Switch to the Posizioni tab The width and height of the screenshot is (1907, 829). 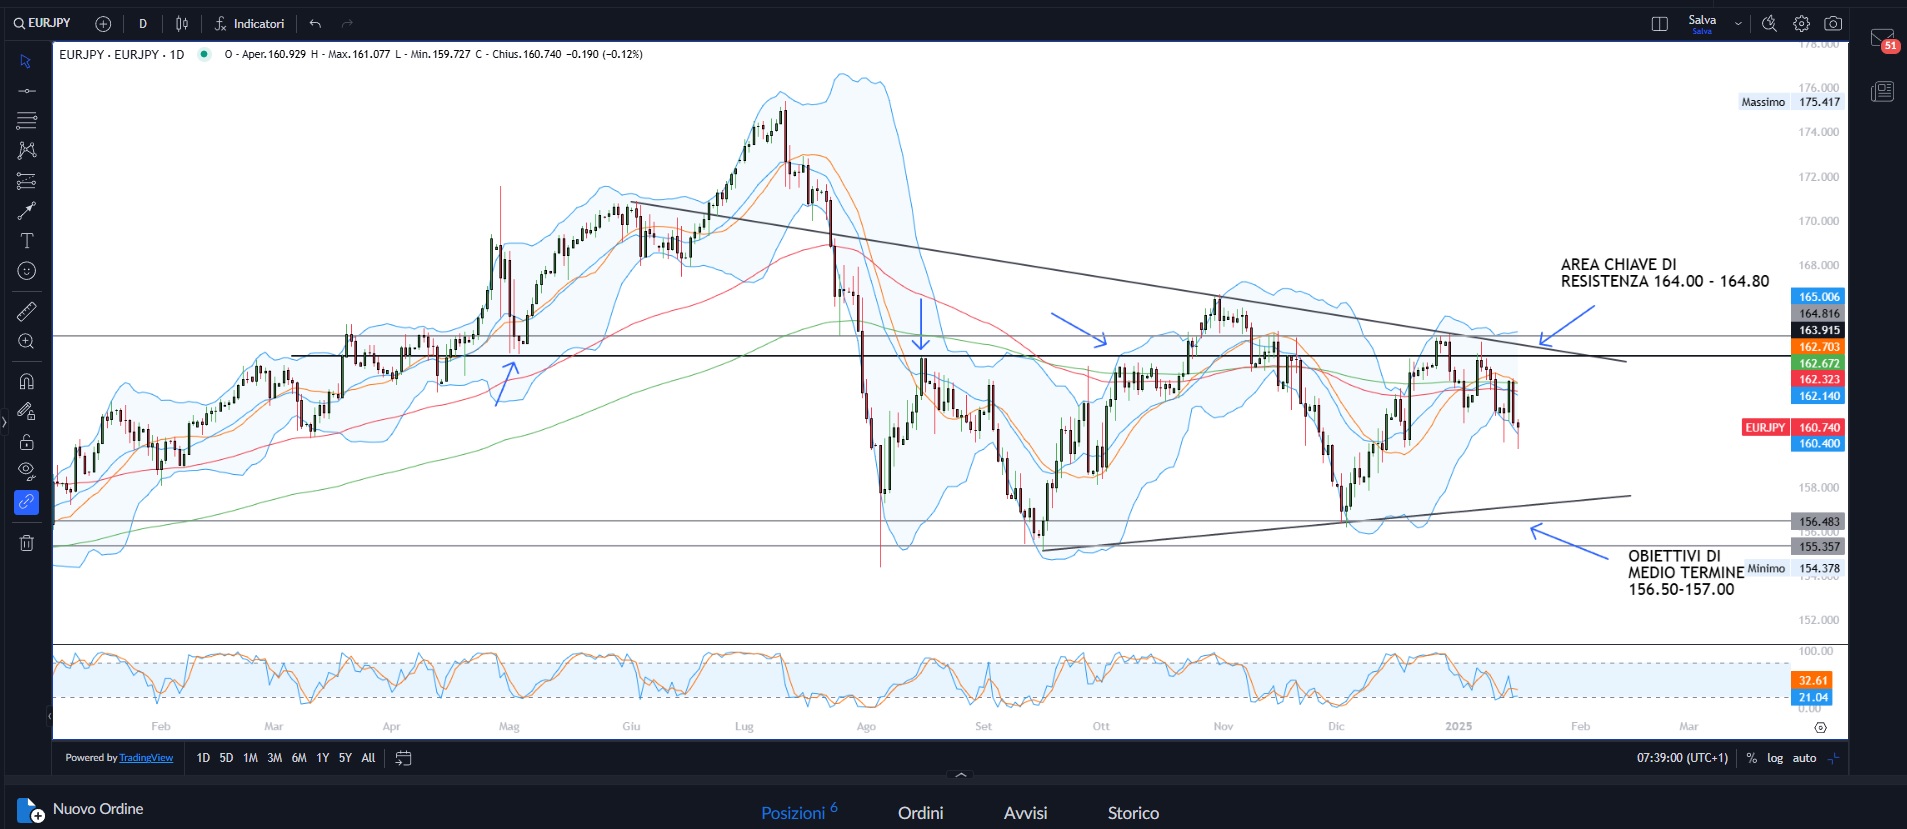[793, 813]
